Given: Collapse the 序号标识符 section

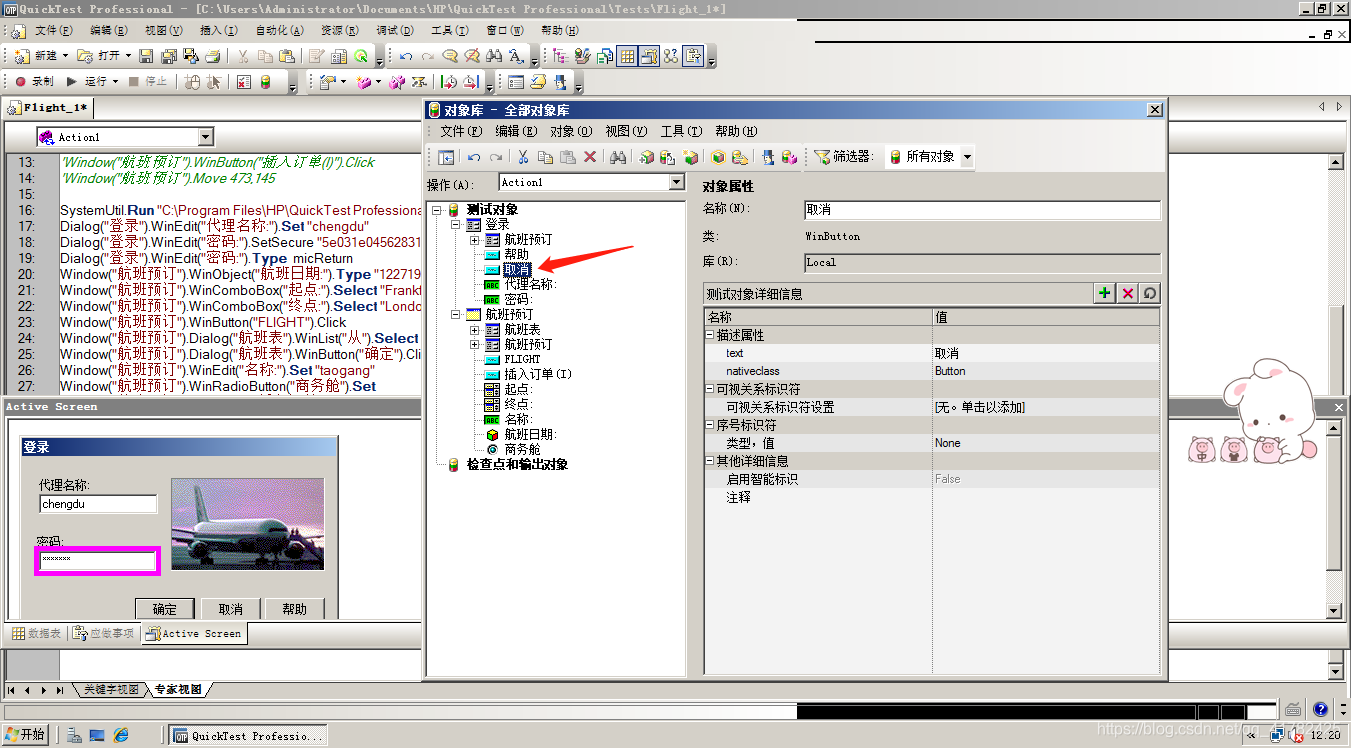Looking at the screenshot, I should [x=710, y=425].
